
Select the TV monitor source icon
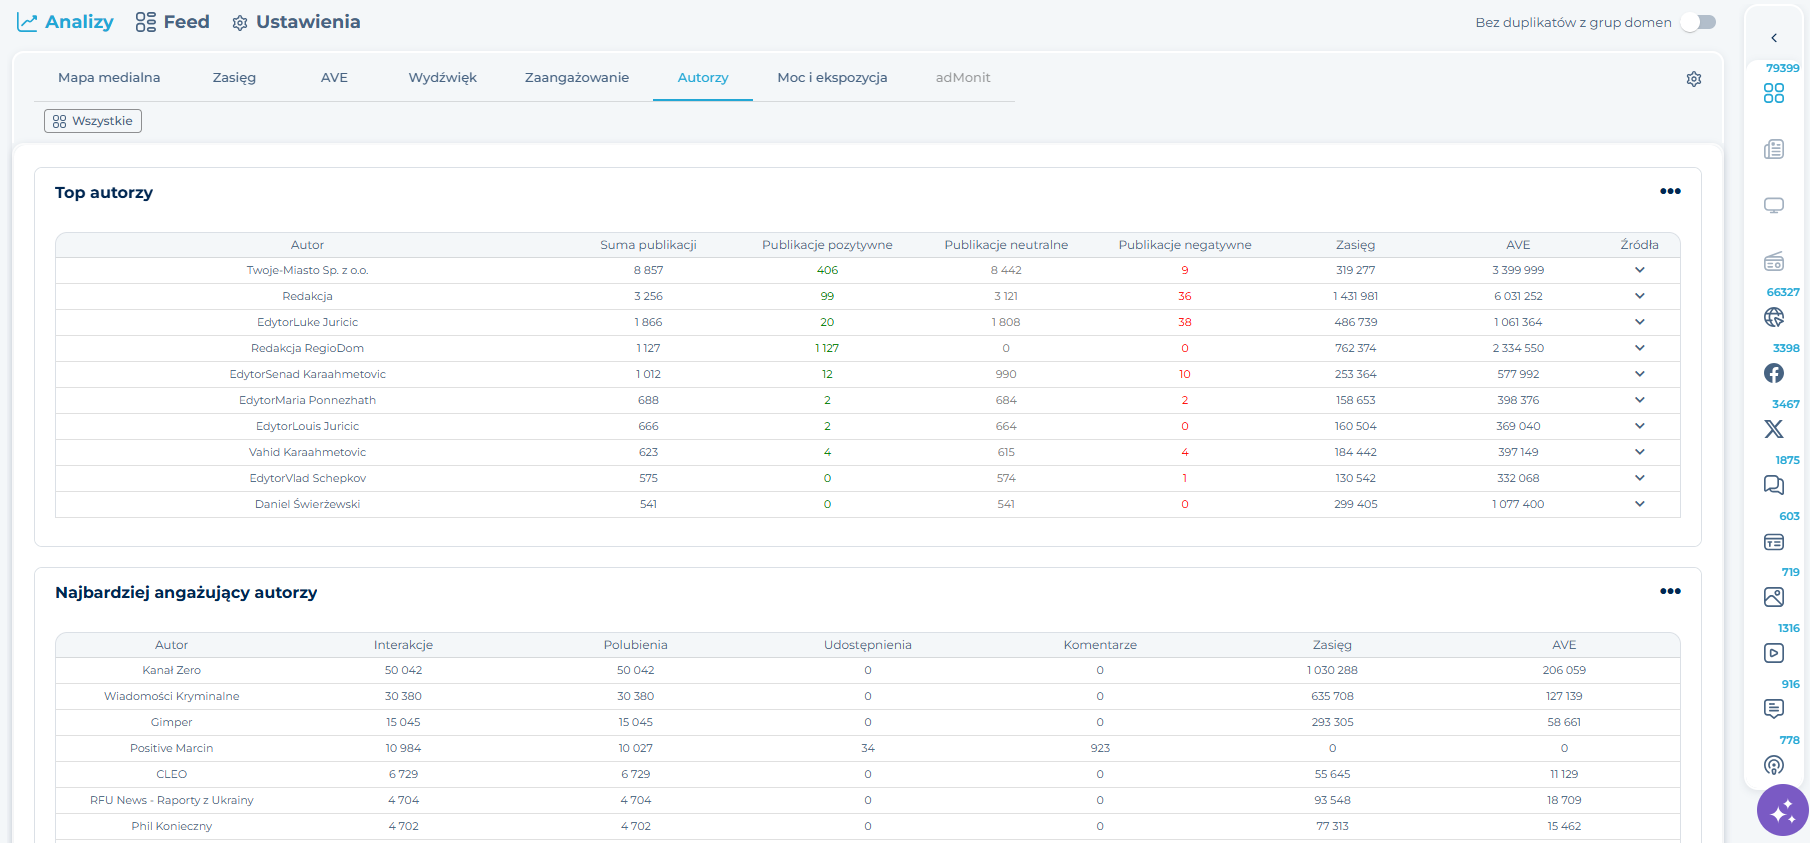pyautogui.click(x=1774, y=205)
